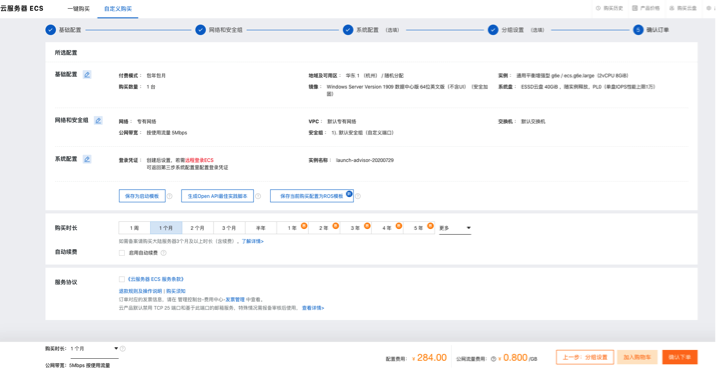
Task: Click the orange 确认下单 button
Action: coord(680,357)
